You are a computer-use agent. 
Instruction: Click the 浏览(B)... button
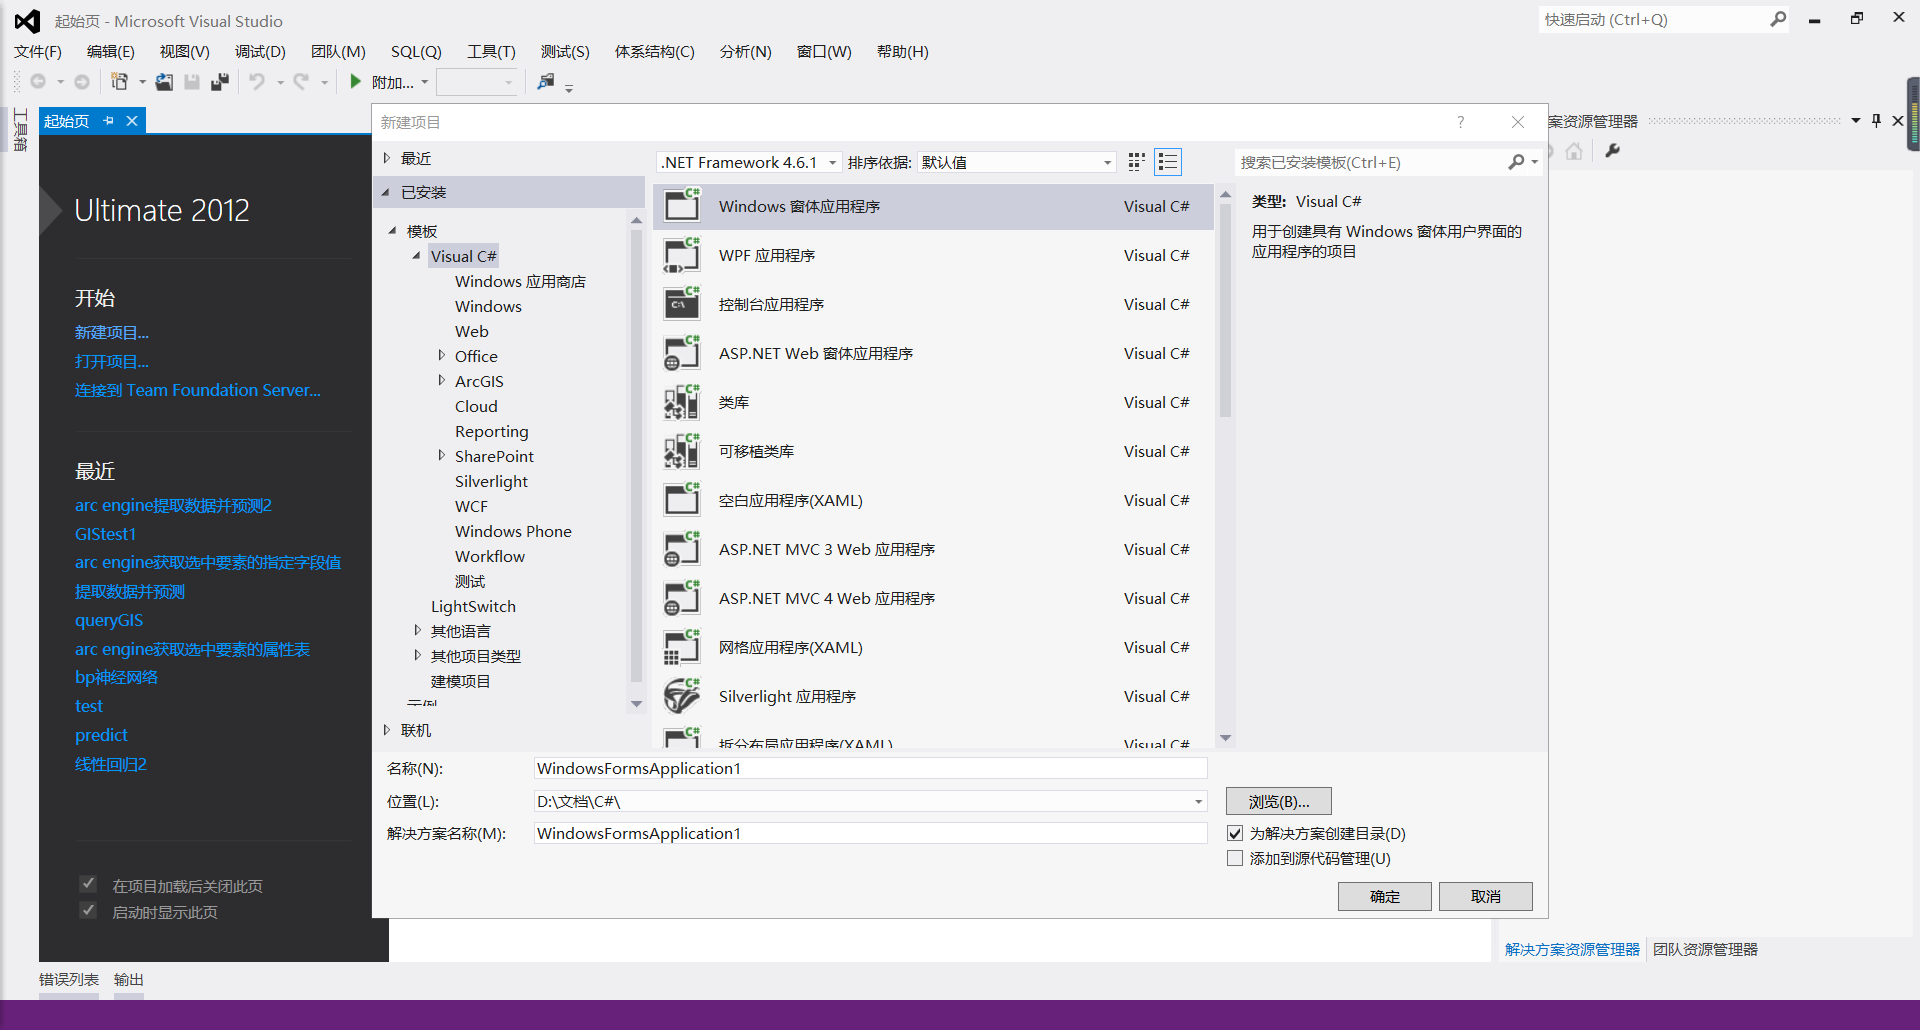pos(1278,801)
